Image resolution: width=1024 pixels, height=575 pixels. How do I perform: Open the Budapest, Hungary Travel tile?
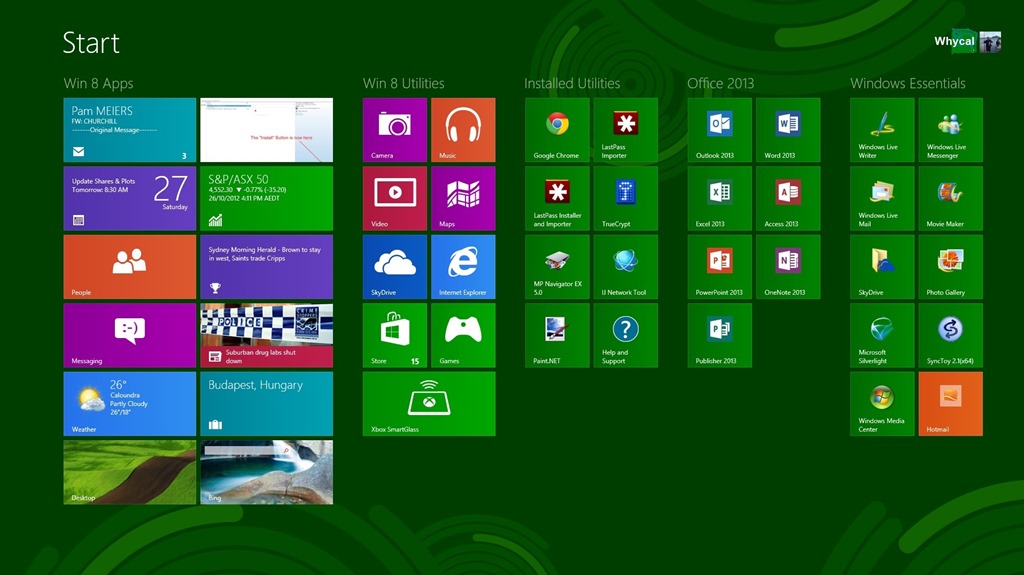pyautogui.click(x=266, y=404)
